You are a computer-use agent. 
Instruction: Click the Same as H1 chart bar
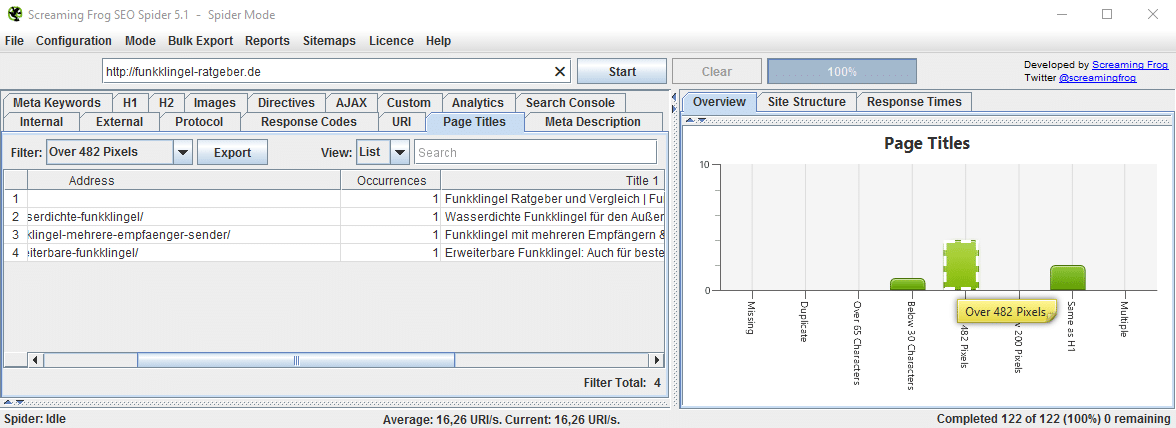coord(1067,277)
